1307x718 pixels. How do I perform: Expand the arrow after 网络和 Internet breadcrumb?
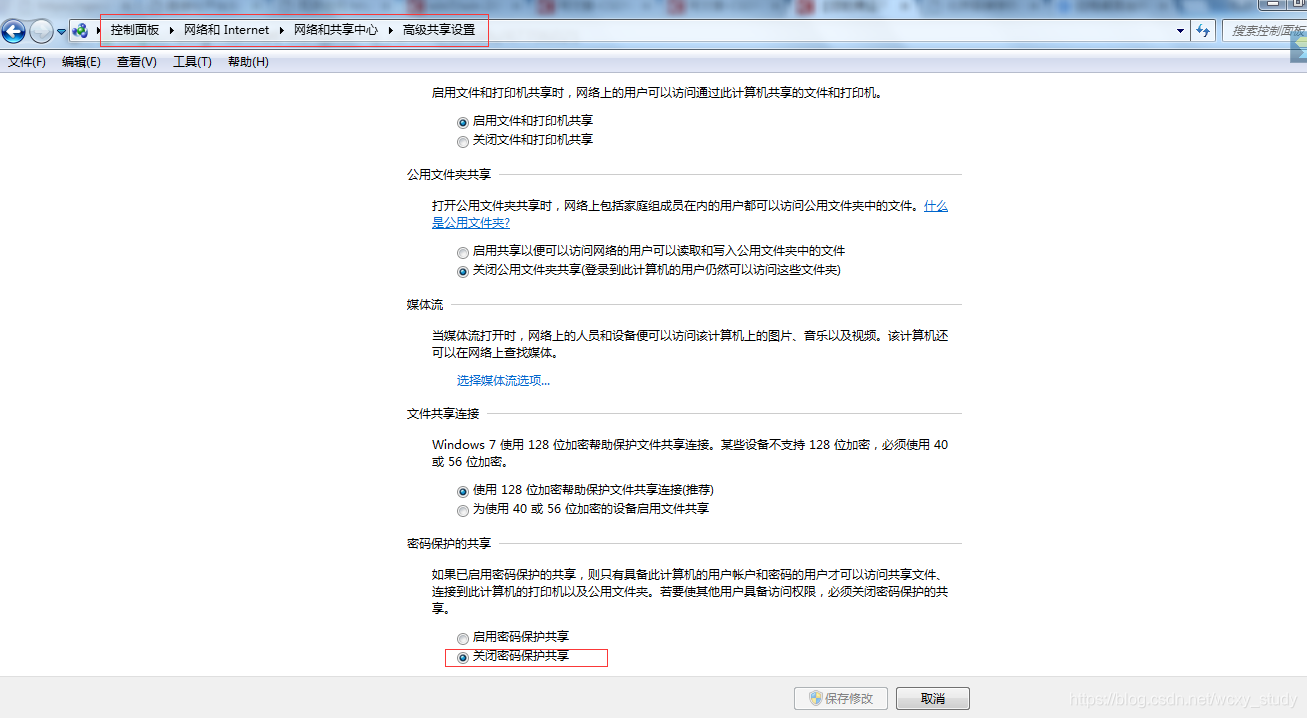[x=282, y=30]
